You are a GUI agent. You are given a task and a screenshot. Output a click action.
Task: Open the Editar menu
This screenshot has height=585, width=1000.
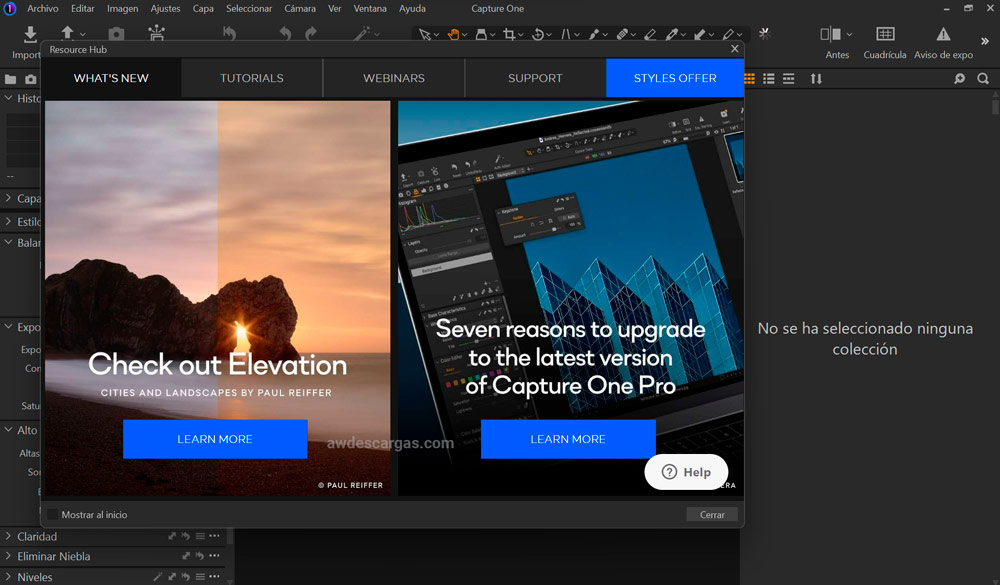[82, 8]
